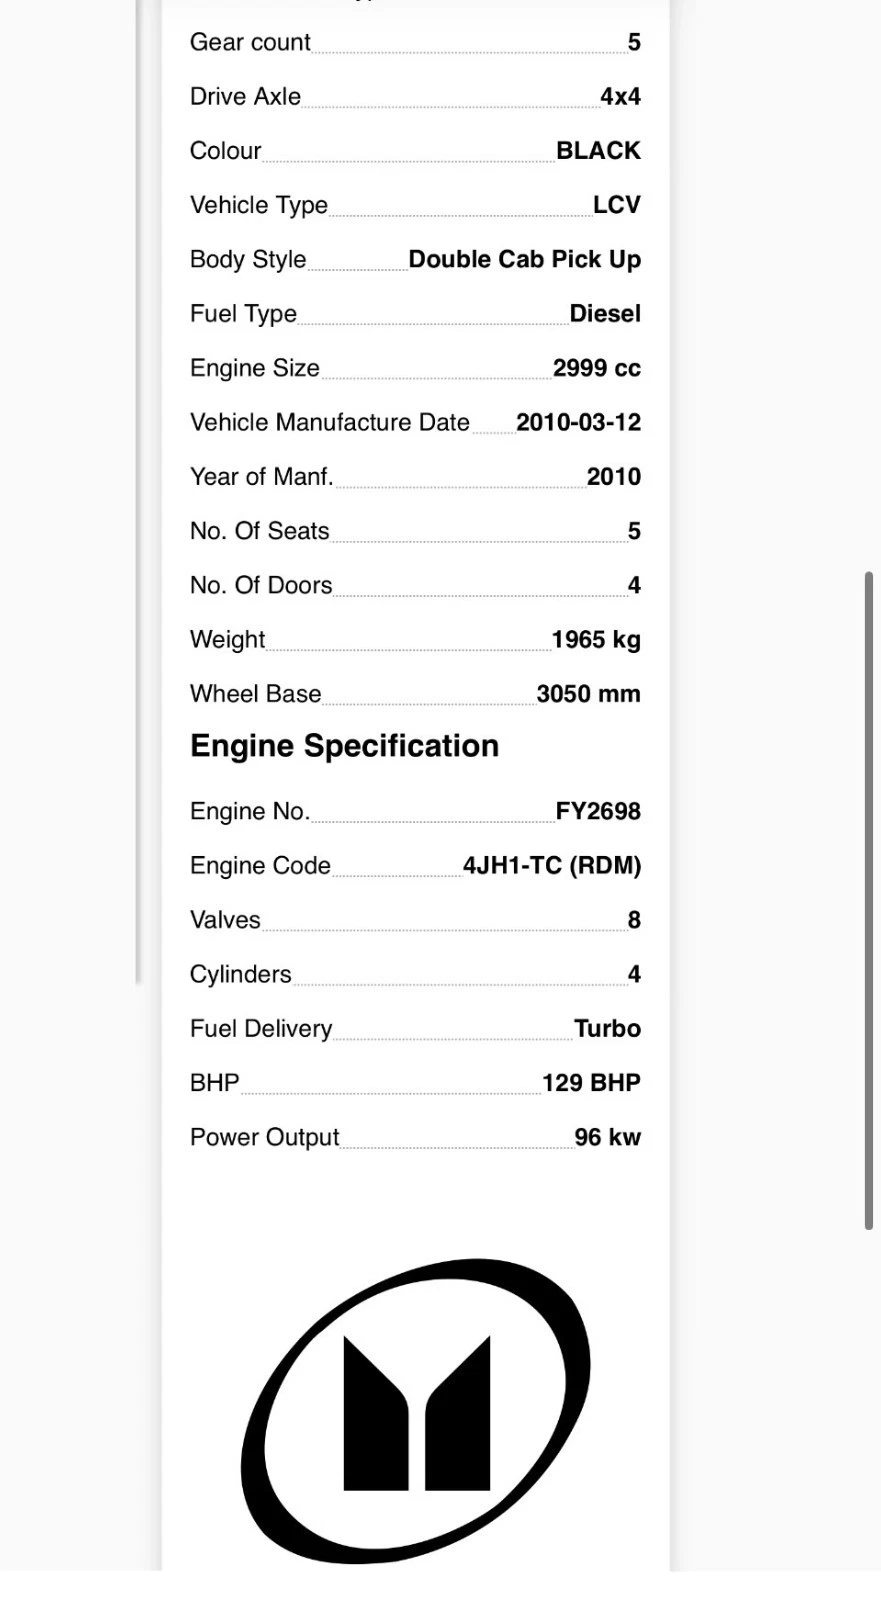Click the page scrollbar thumb
The width and height of the screenshot is (881, 1600).
click(x=869, y=901)
